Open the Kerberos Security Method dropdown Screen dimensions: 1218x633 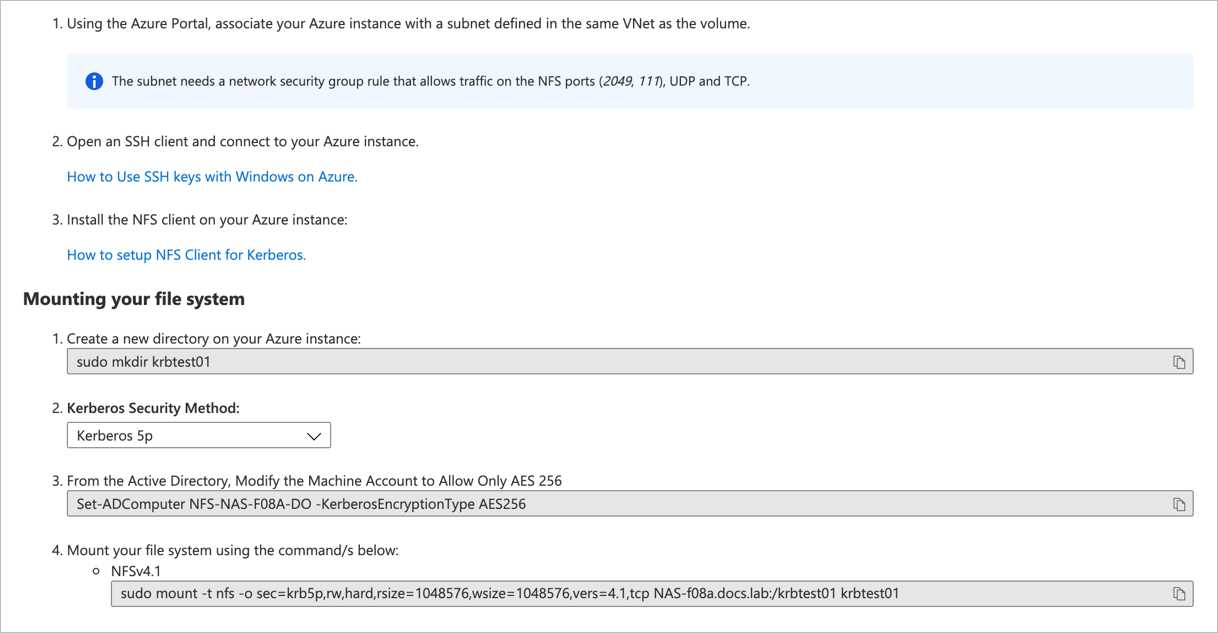click(x=198, y=435)
